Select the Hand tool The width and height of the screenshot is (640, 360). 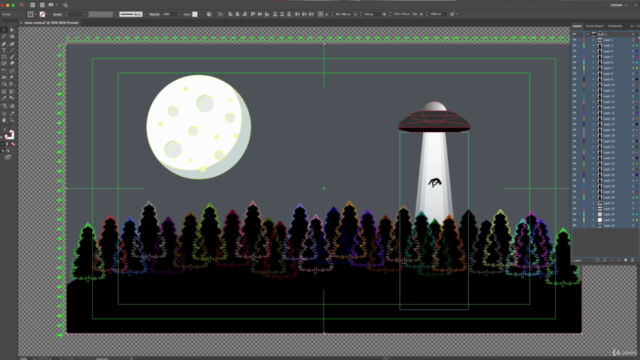pos(4,120)
